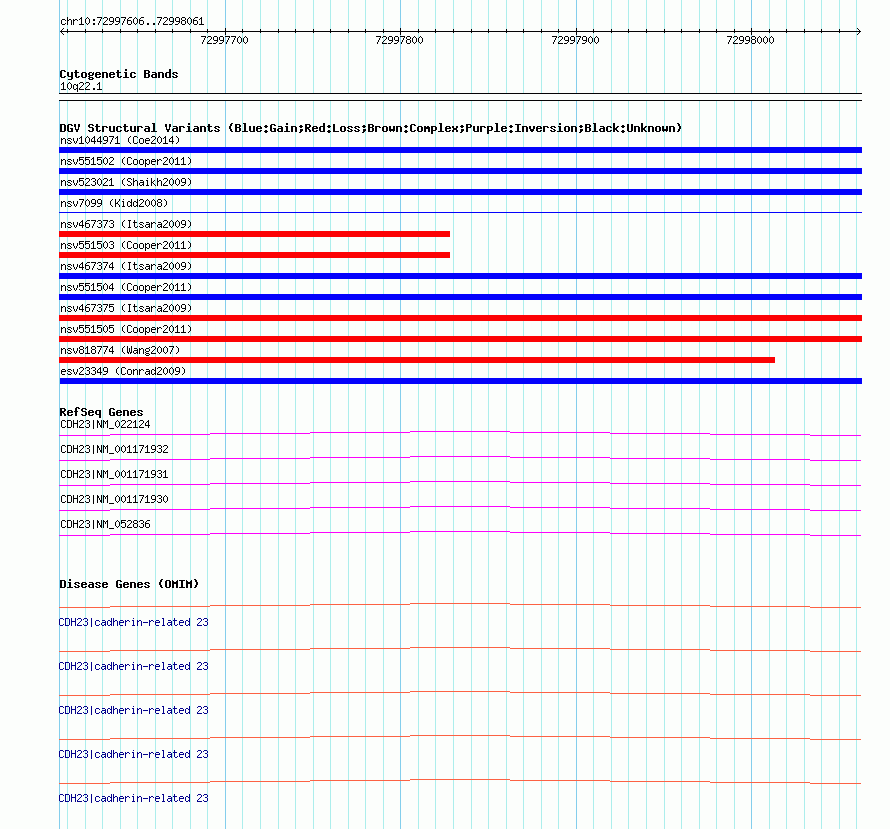The image size is (890, 829).
Task: Select the Disease Genes (OMIM) track title
Action: [129, 584]
